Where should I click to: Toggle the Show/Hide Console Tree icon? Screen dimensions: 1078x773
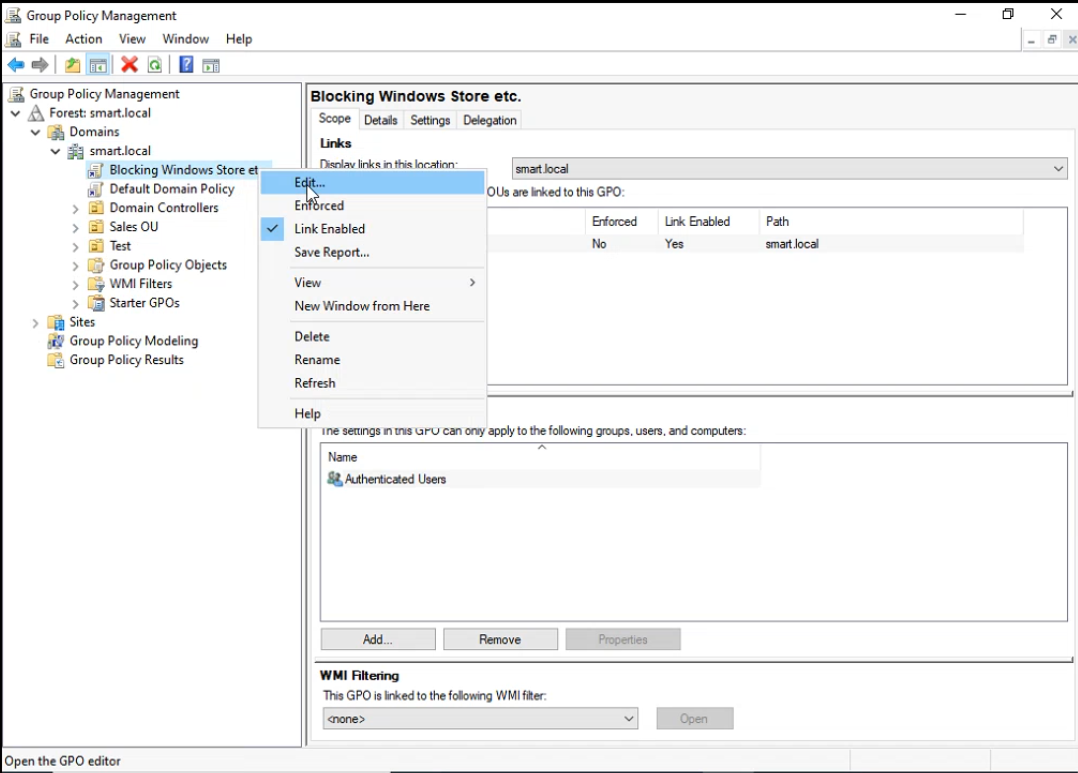click(98, 65)
